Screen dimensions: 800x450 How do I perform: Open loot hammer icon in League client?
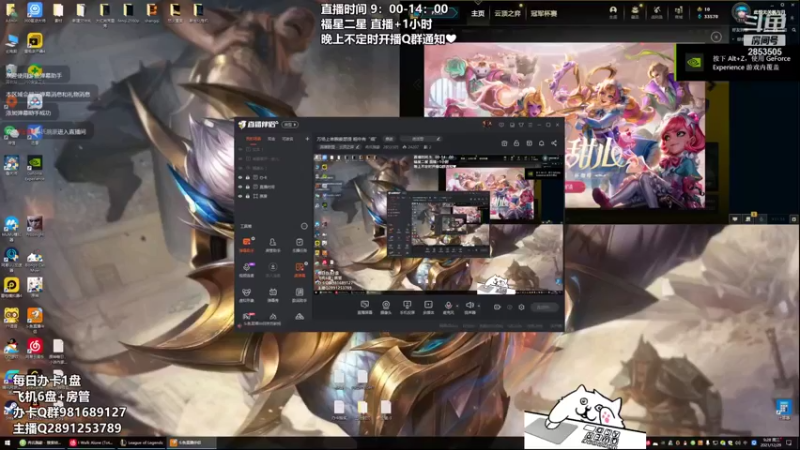click(657, 12)
